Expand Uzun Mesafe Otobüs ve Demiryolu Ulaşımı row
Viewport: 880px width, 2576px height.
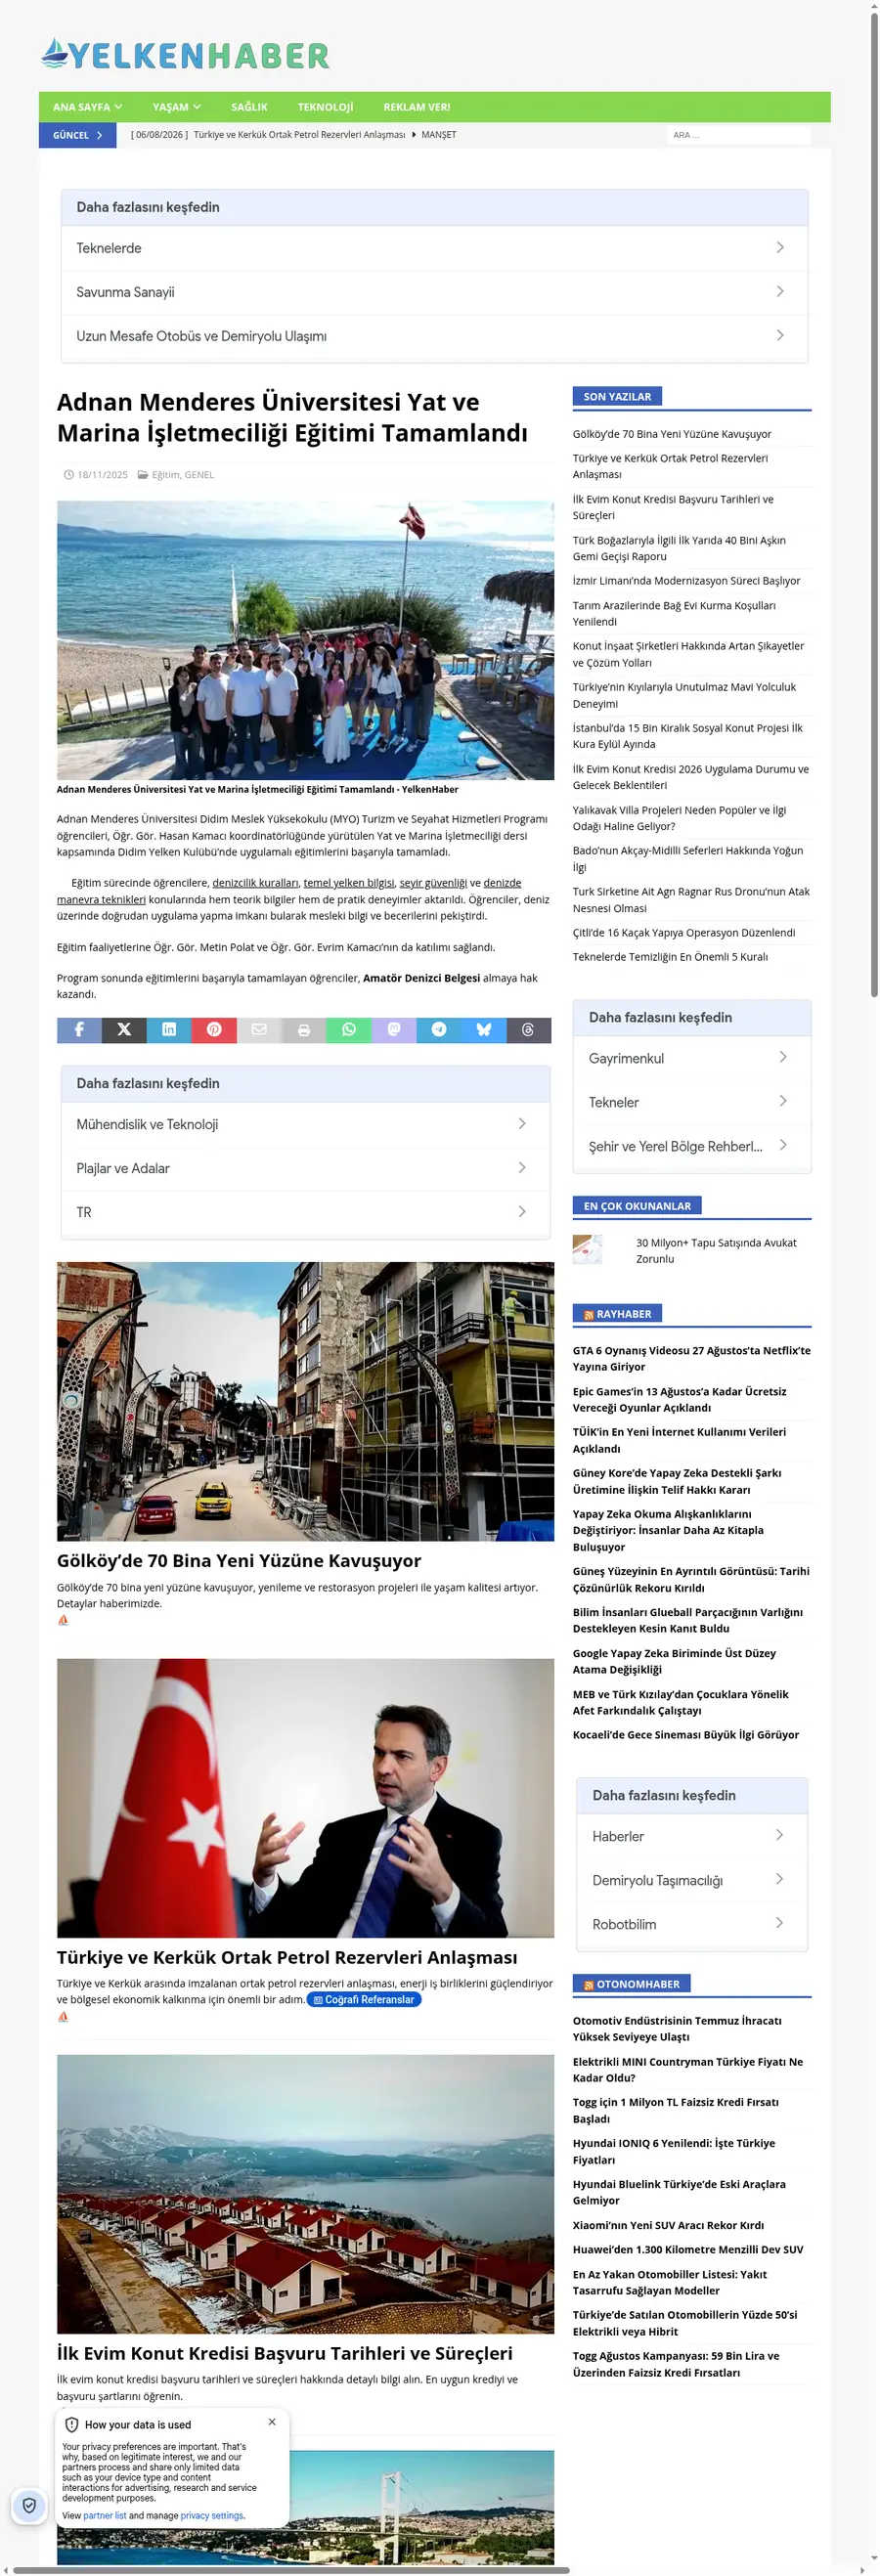click(434, 336)
